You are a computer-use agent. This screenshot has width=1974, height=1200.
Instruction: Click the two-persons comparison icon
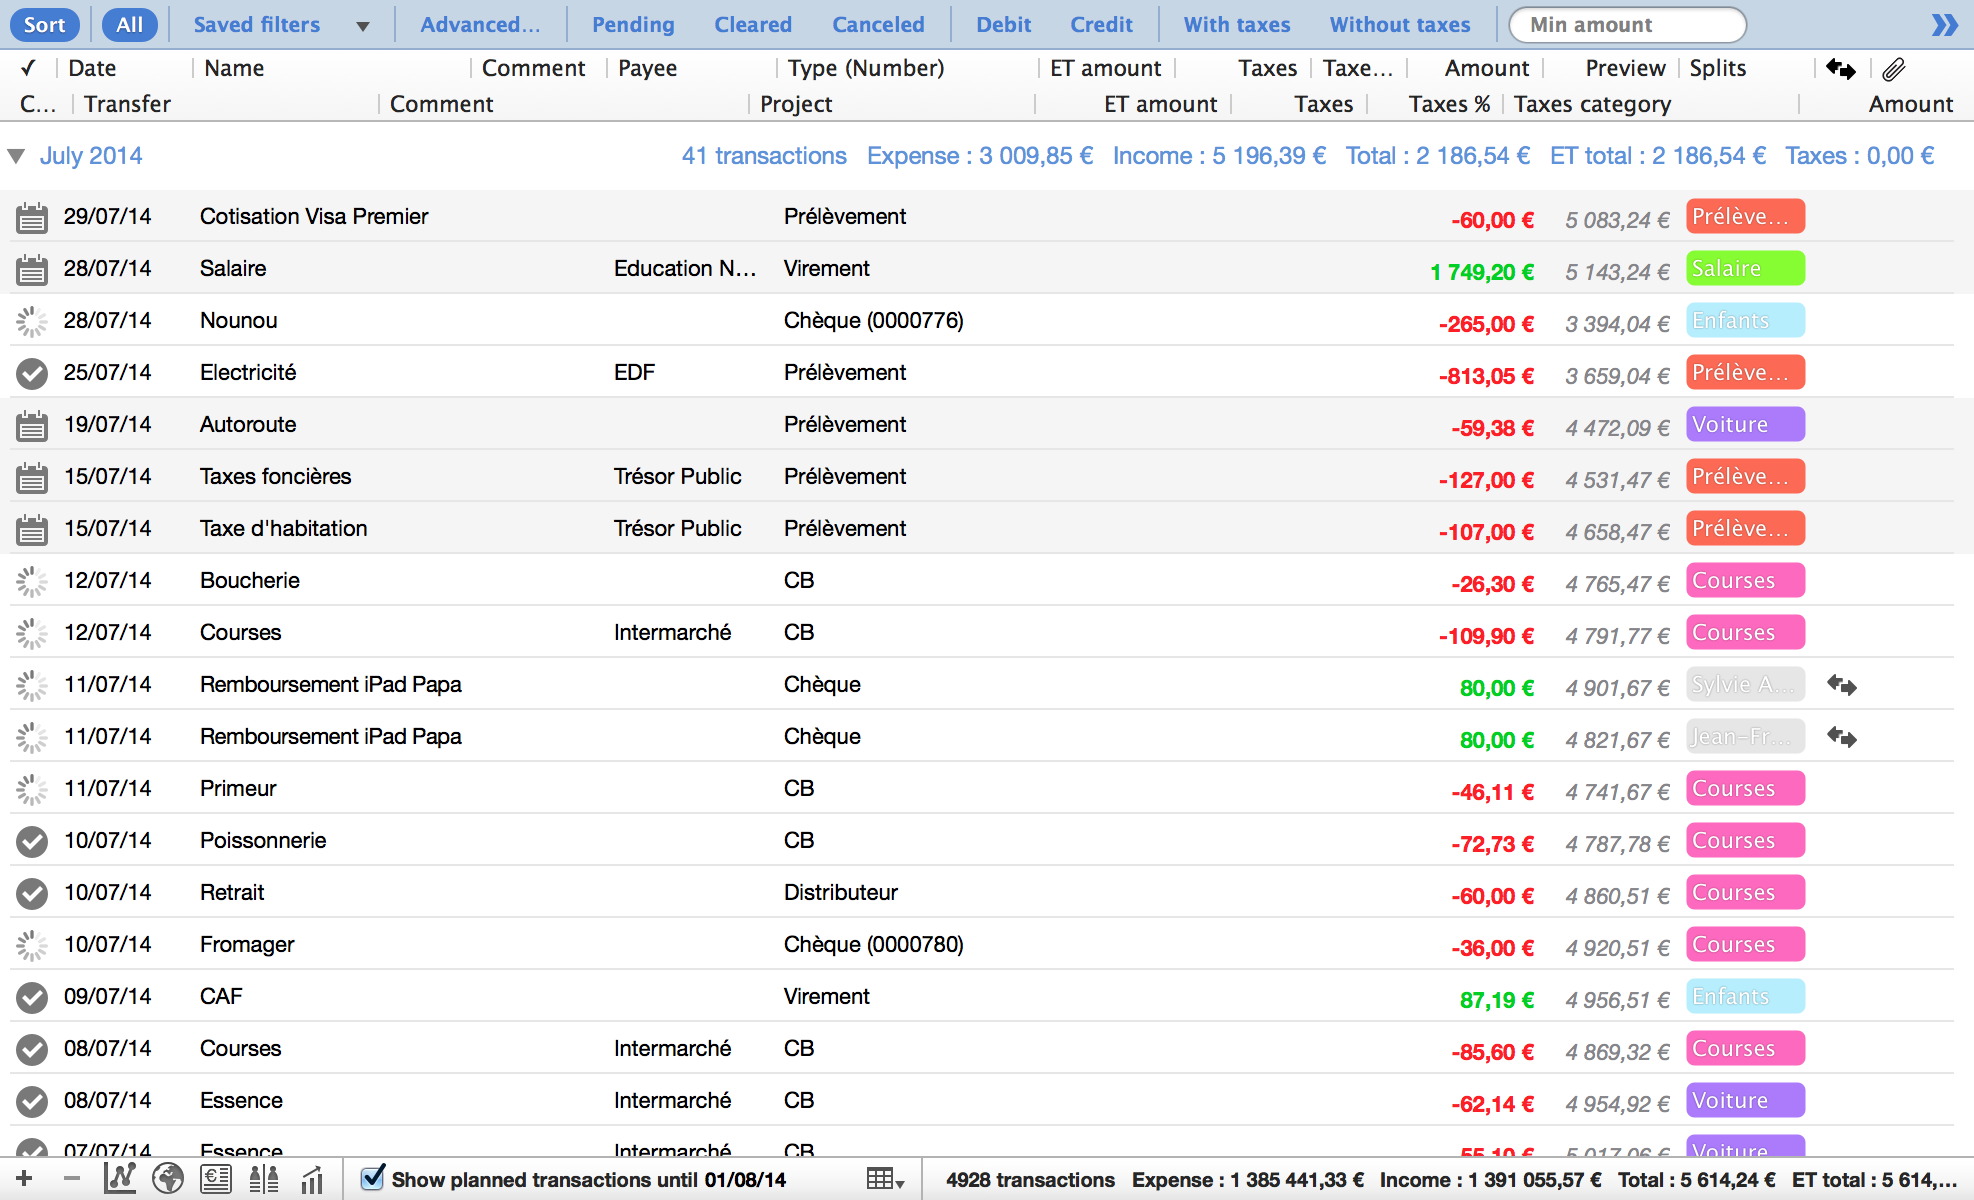click(264, 1179)
